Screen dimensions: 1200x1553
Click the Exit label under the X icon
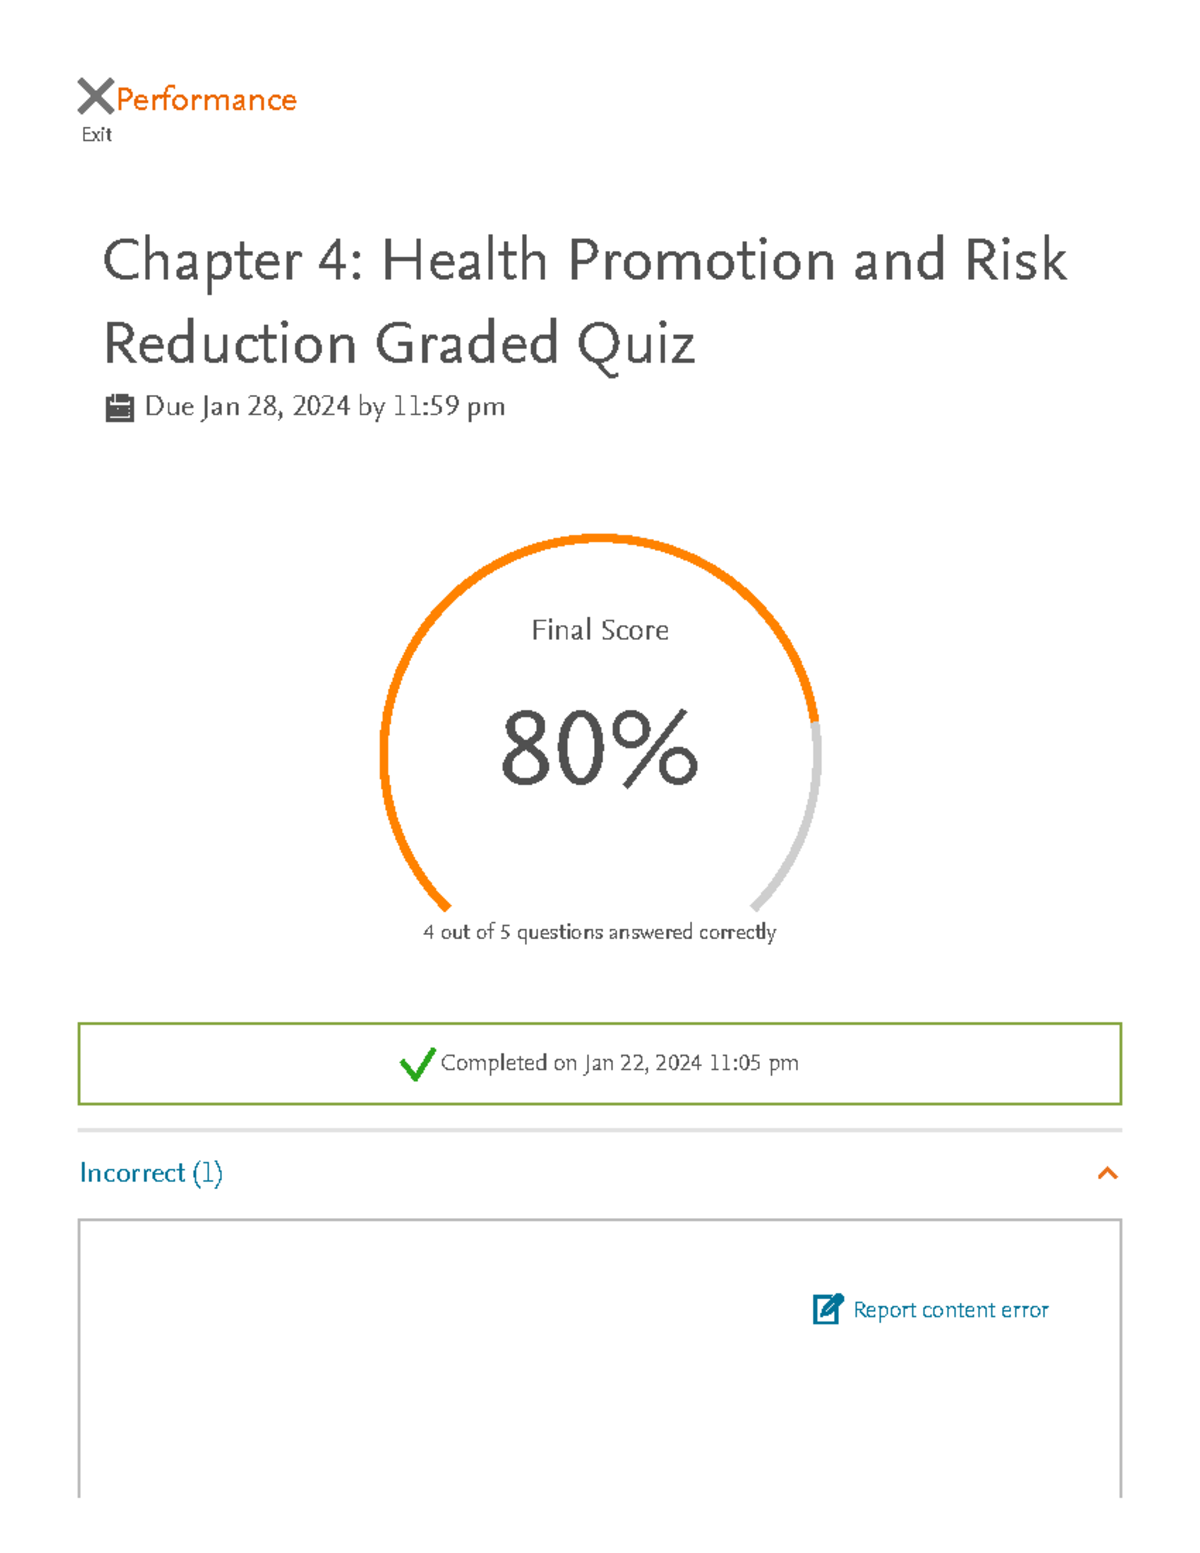click(96, 133)
